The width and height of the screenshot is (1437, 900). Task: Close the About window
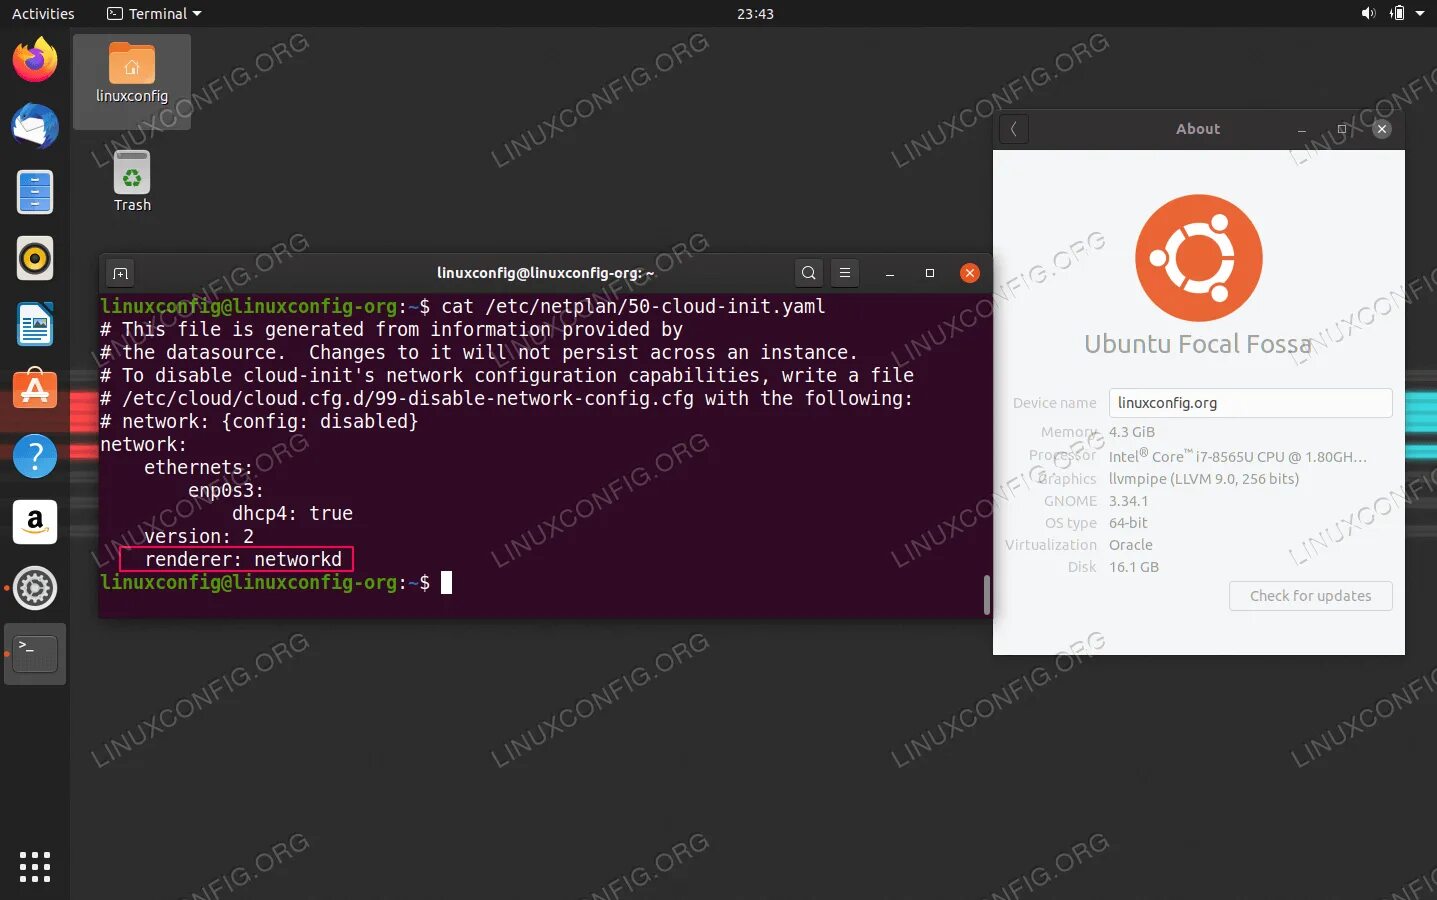tap(1382, 129)
